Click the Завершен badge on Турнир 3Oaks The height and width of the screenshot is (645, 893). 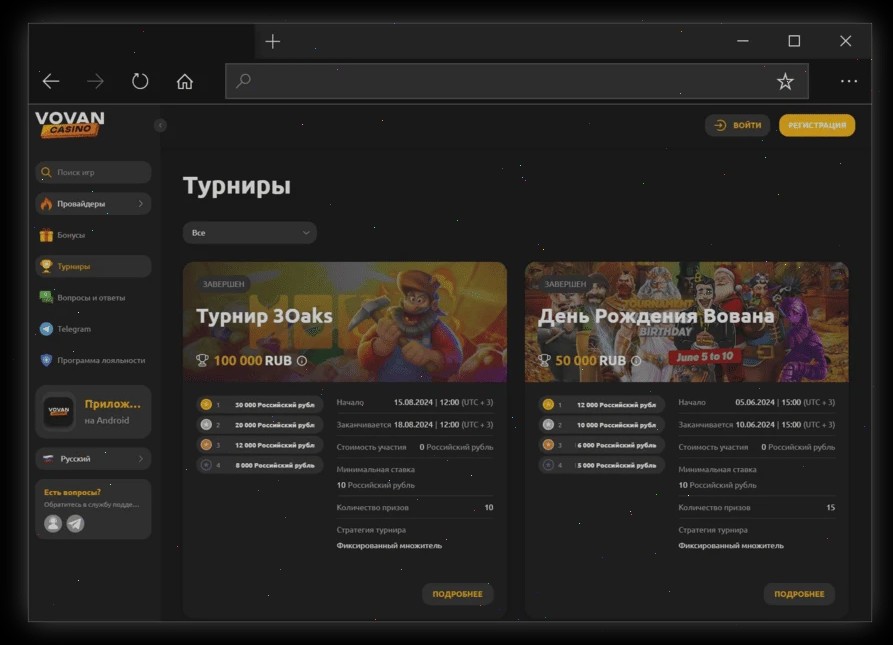point(223,284)
